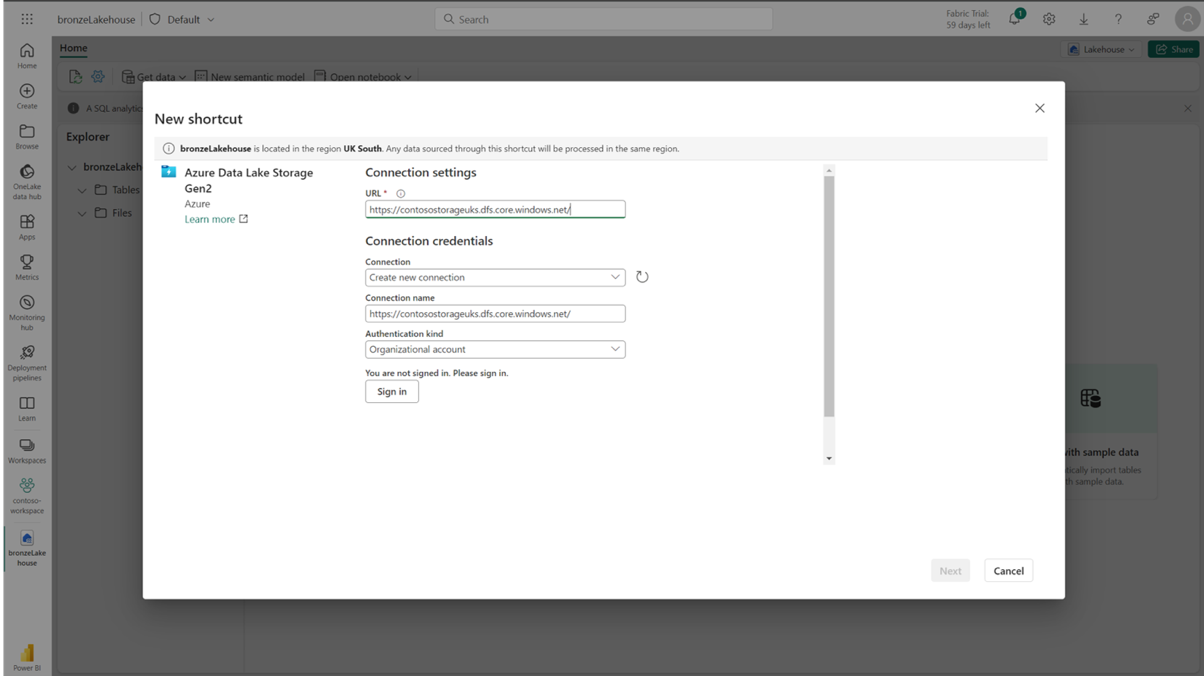Screen dimensions: 1204x676
Task: Select the Home tab
Action: coord(73,48)
